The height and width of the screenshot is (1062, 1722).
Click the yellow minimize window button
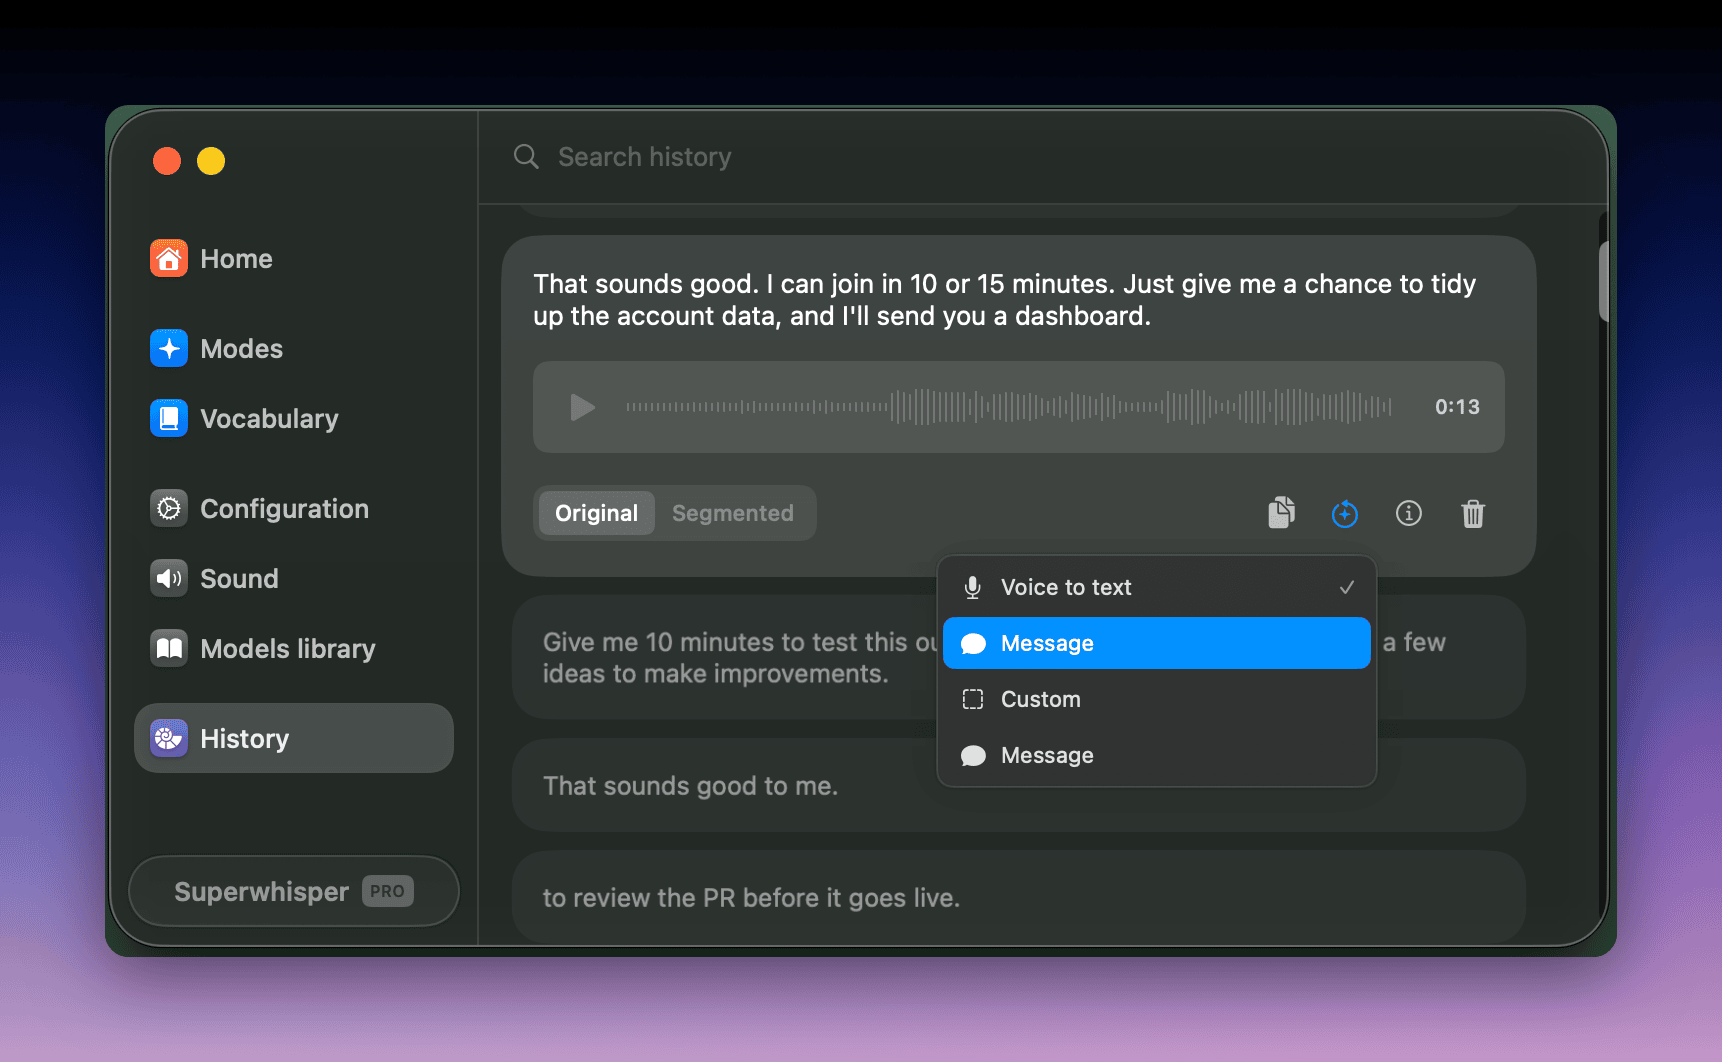pyautogui.click(x=211, y=161)
